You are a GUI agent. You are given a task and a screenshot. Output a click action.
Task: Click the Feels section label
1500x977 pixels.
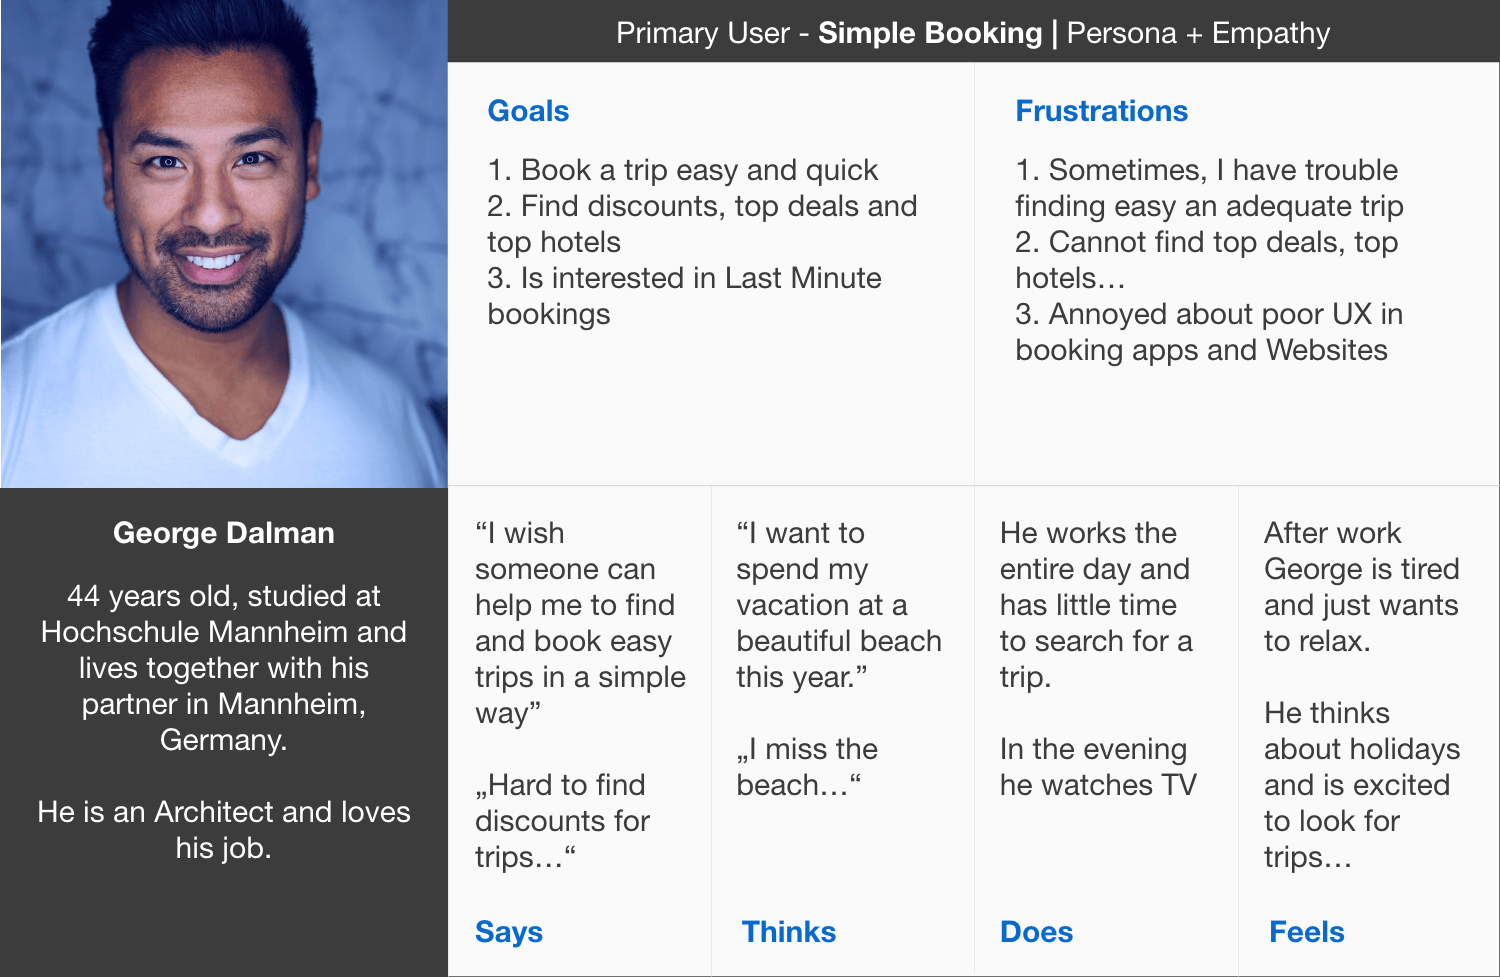coord(1306,932)
